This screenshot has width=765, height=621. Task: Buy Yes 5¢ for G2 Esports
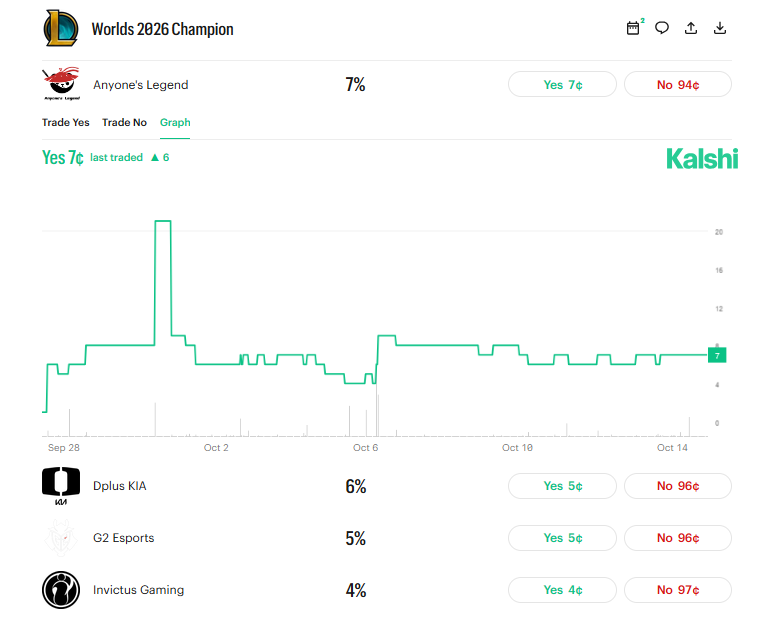(x=562, y=538)
